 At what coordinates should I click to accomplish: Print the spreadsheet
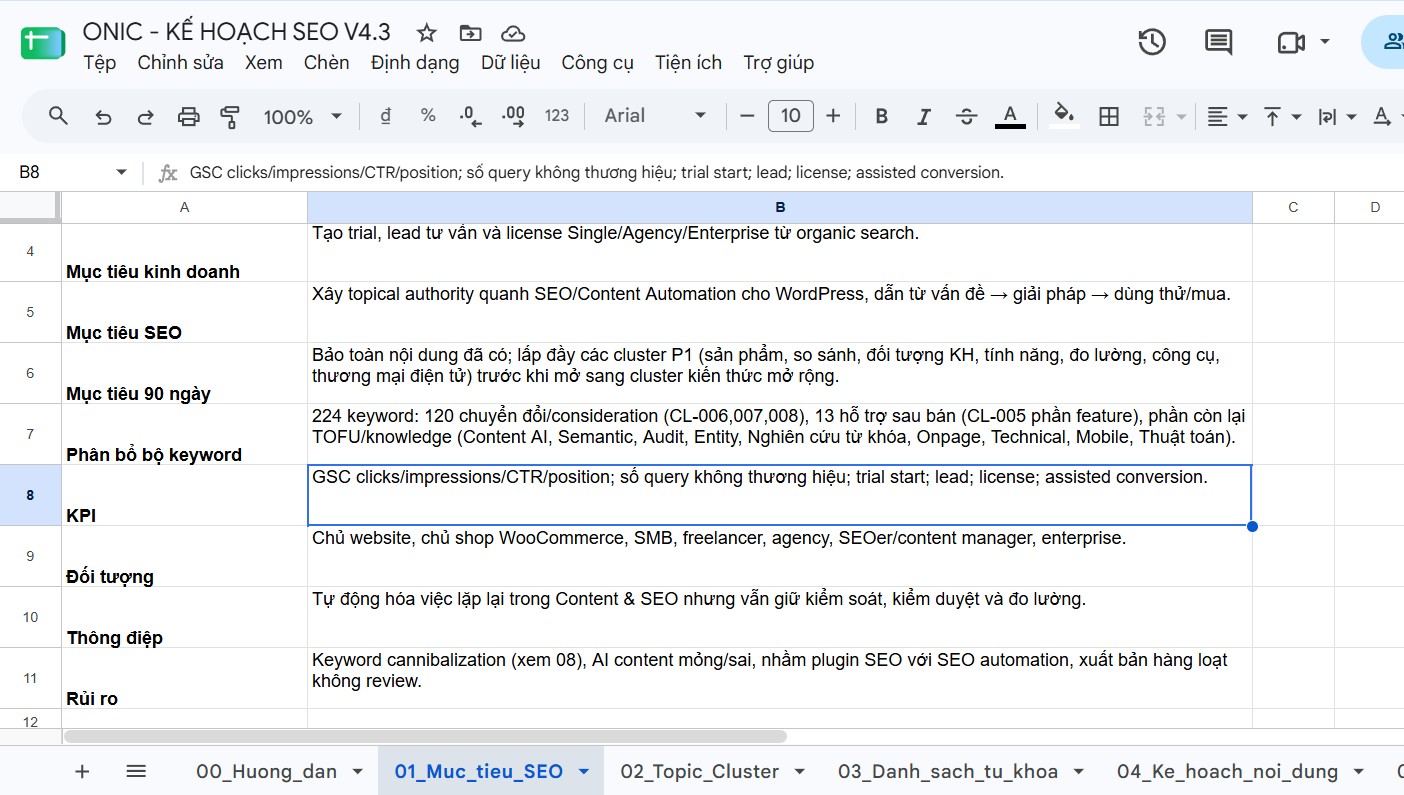188,117
